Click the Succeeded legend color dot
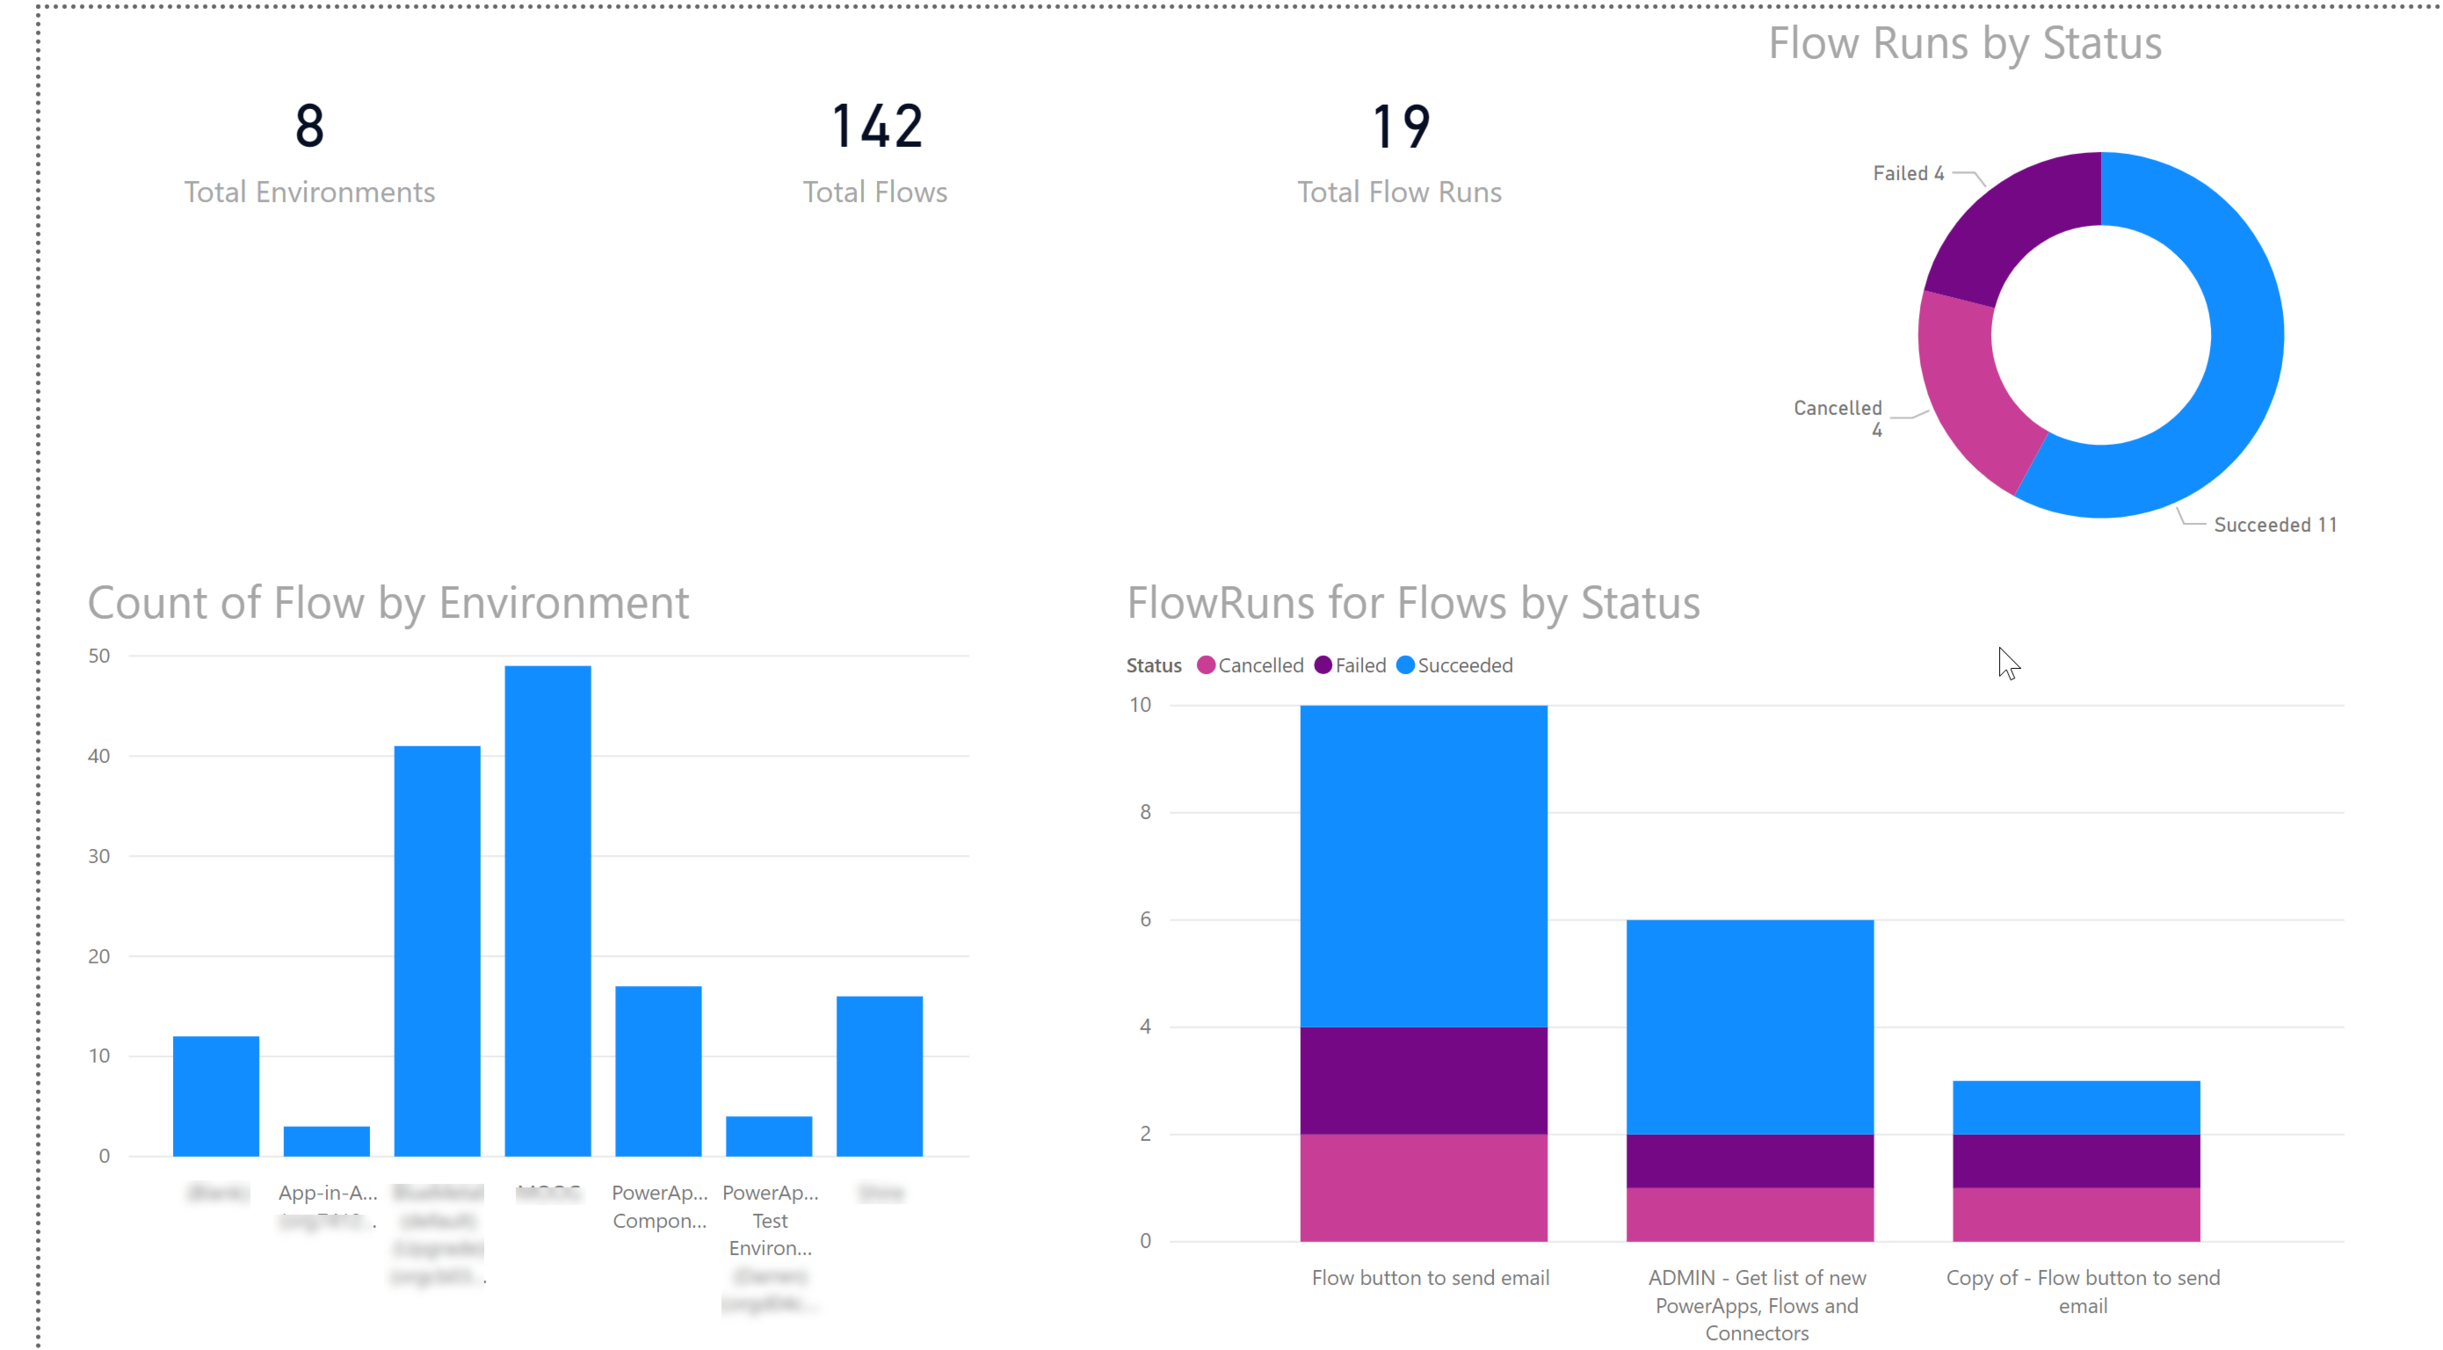 click(1406, 665)
